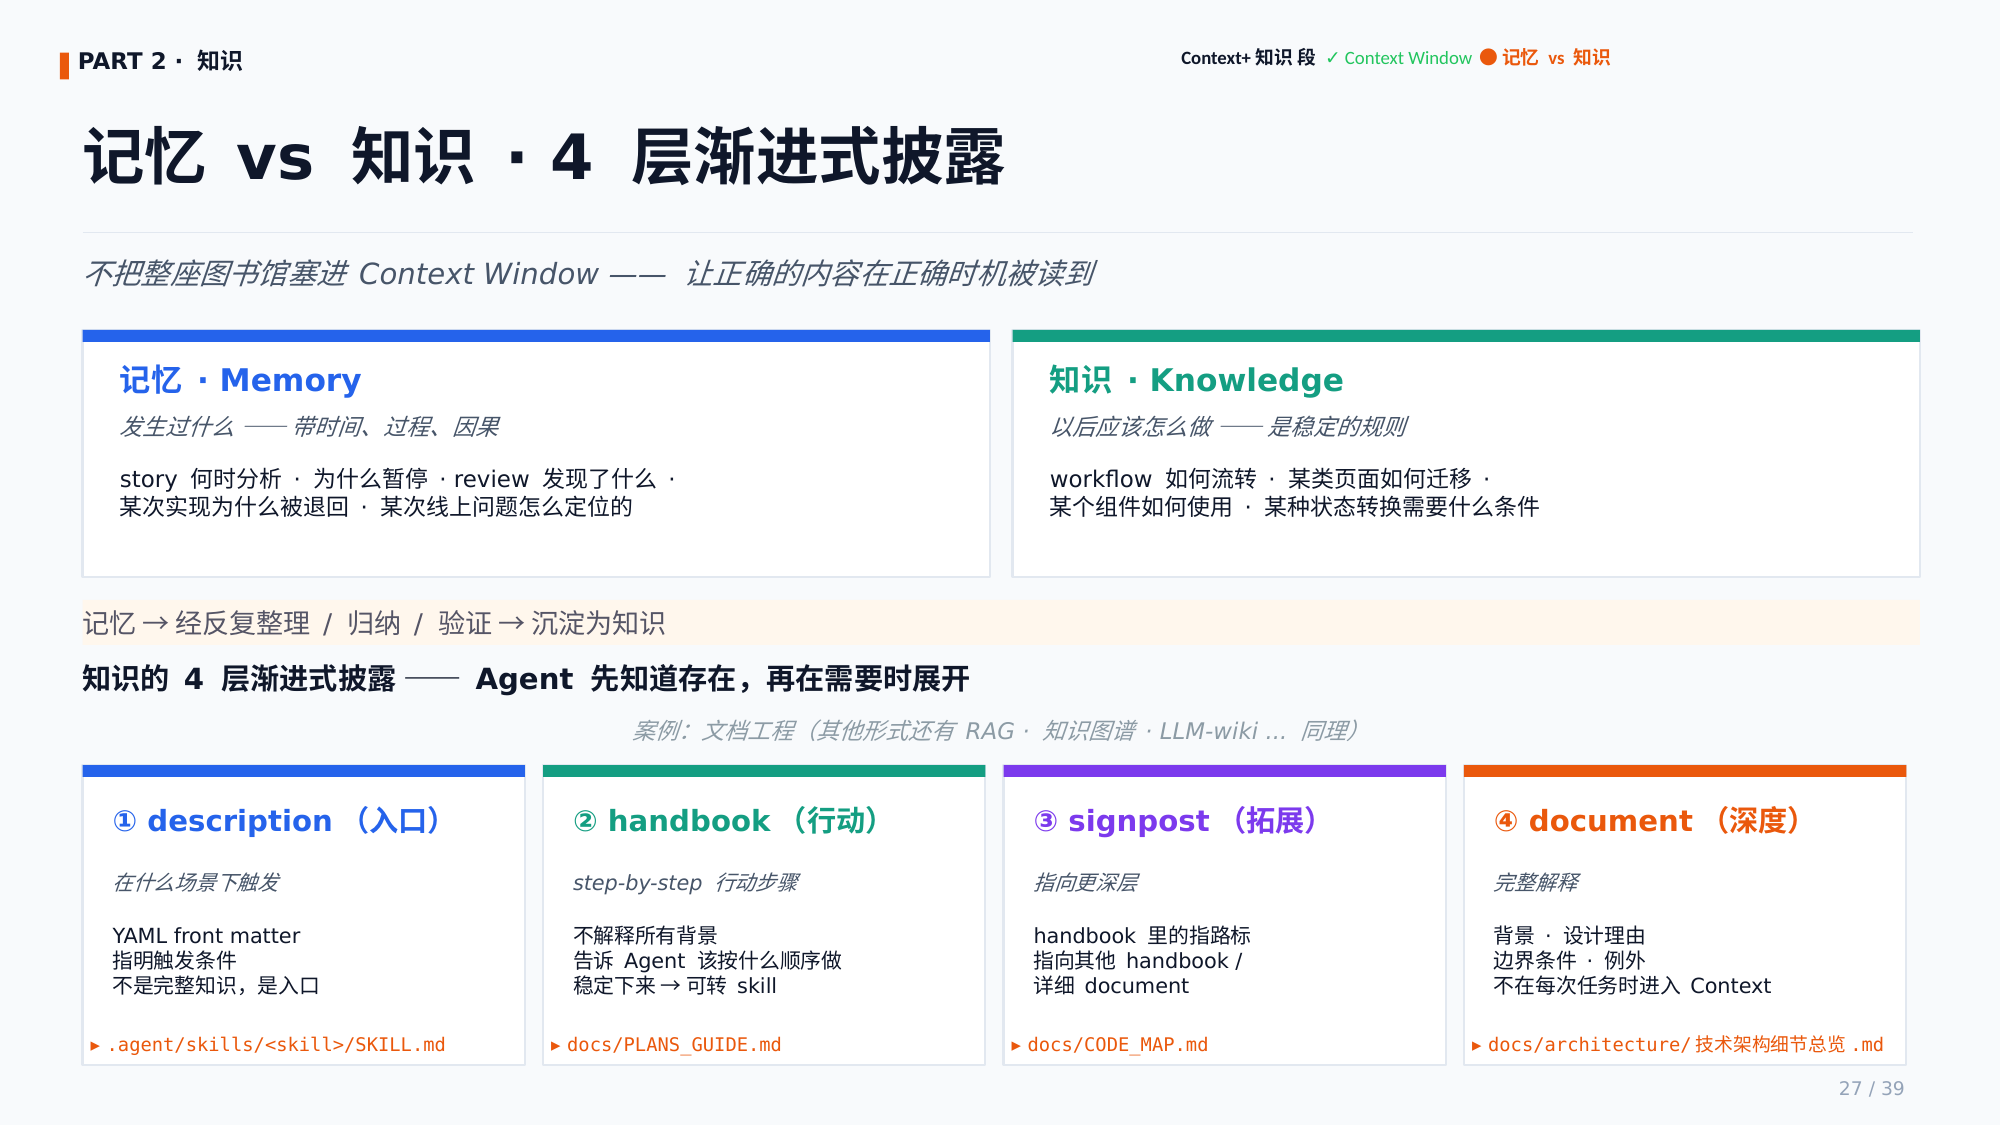Click the handbook (行动) card title
This screenshot has width=2001, height=1125.
[x=726, y=821]
